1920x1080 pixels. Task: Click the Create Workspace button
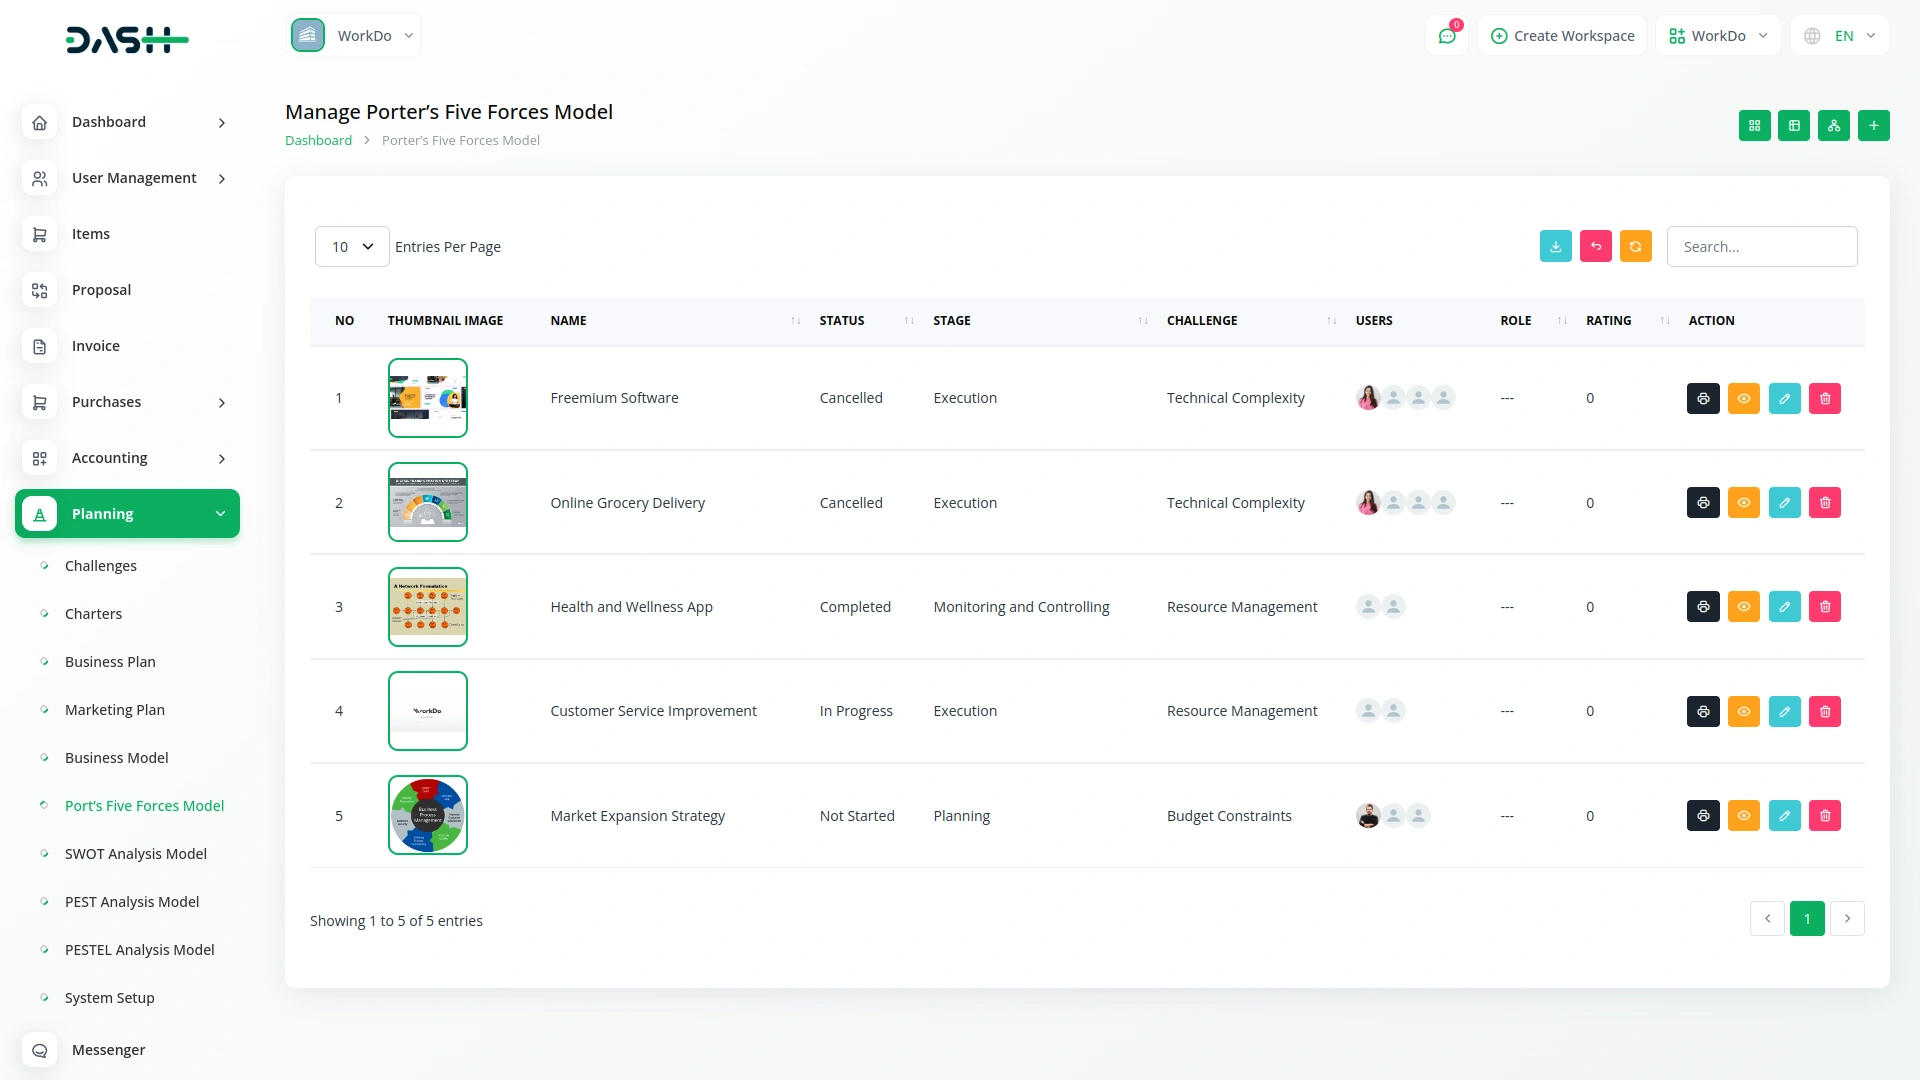pos(1562,36)
